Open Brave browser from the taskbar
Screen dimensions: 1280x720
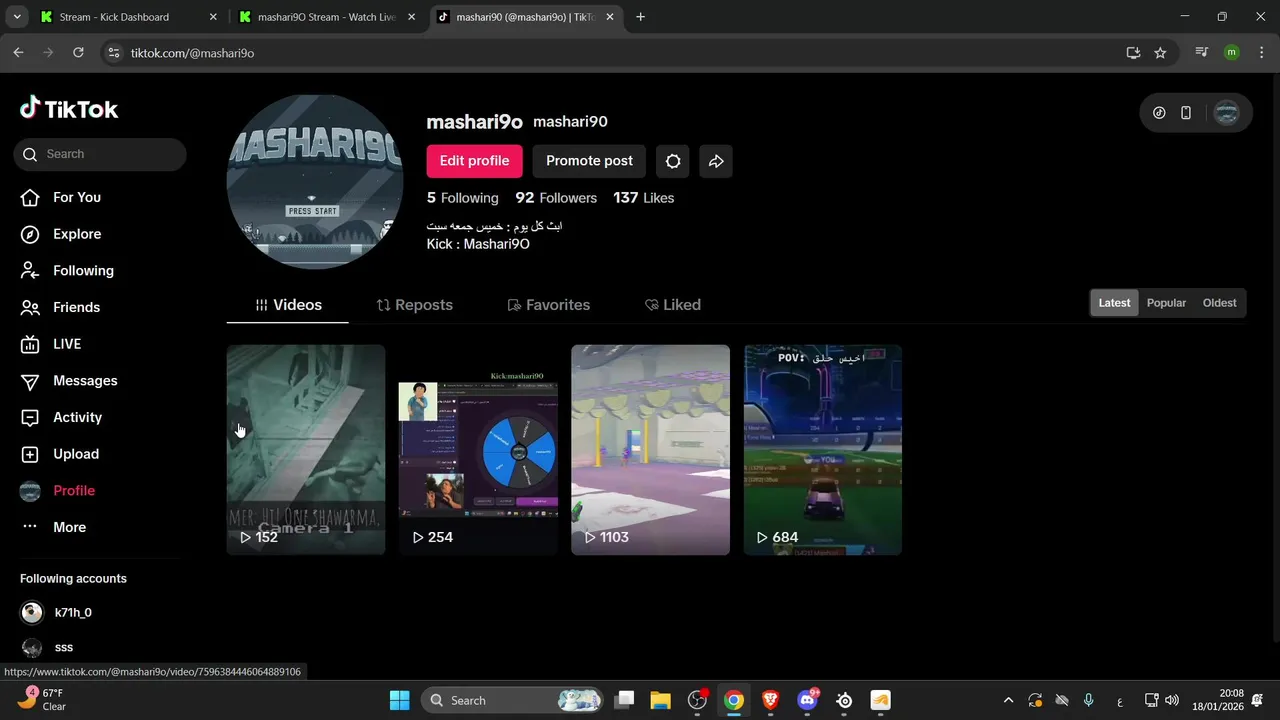[x=771, y=700]
